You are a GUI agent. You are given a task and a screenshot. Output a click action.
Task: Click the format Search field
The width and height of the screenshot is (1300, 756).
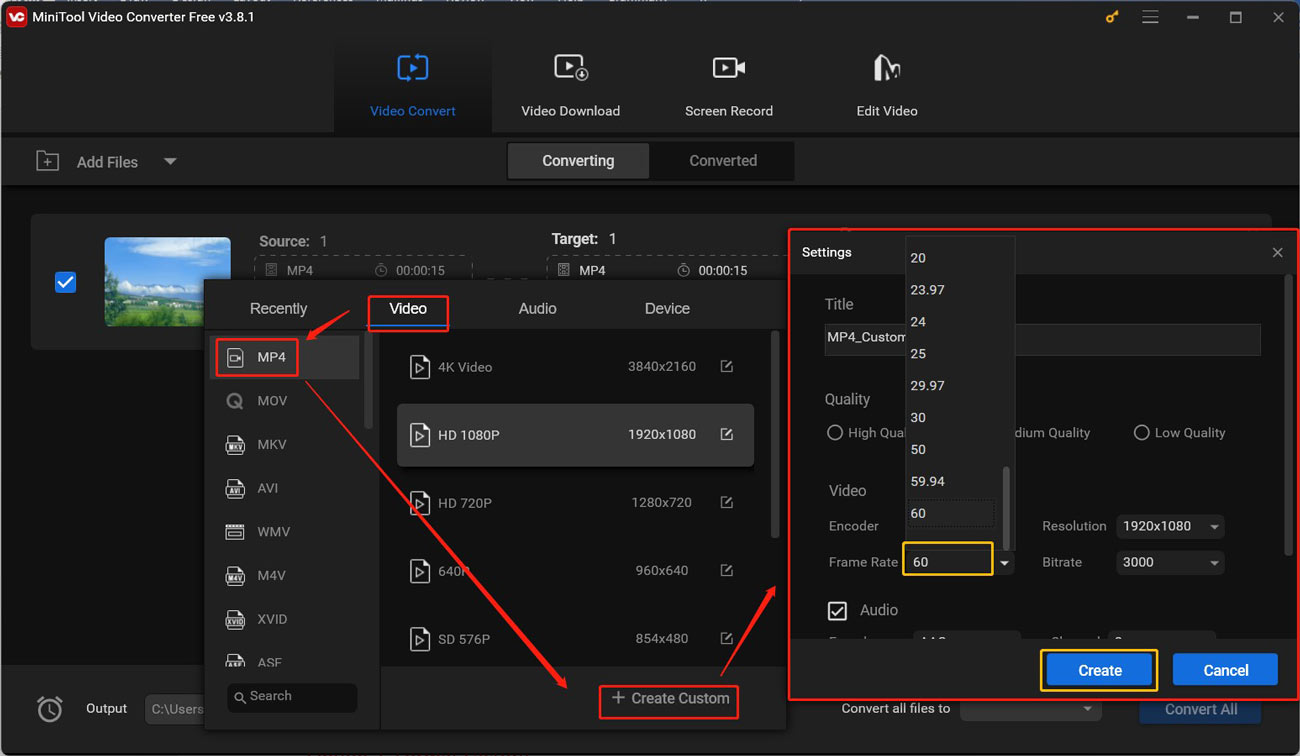tap(292, 697)
